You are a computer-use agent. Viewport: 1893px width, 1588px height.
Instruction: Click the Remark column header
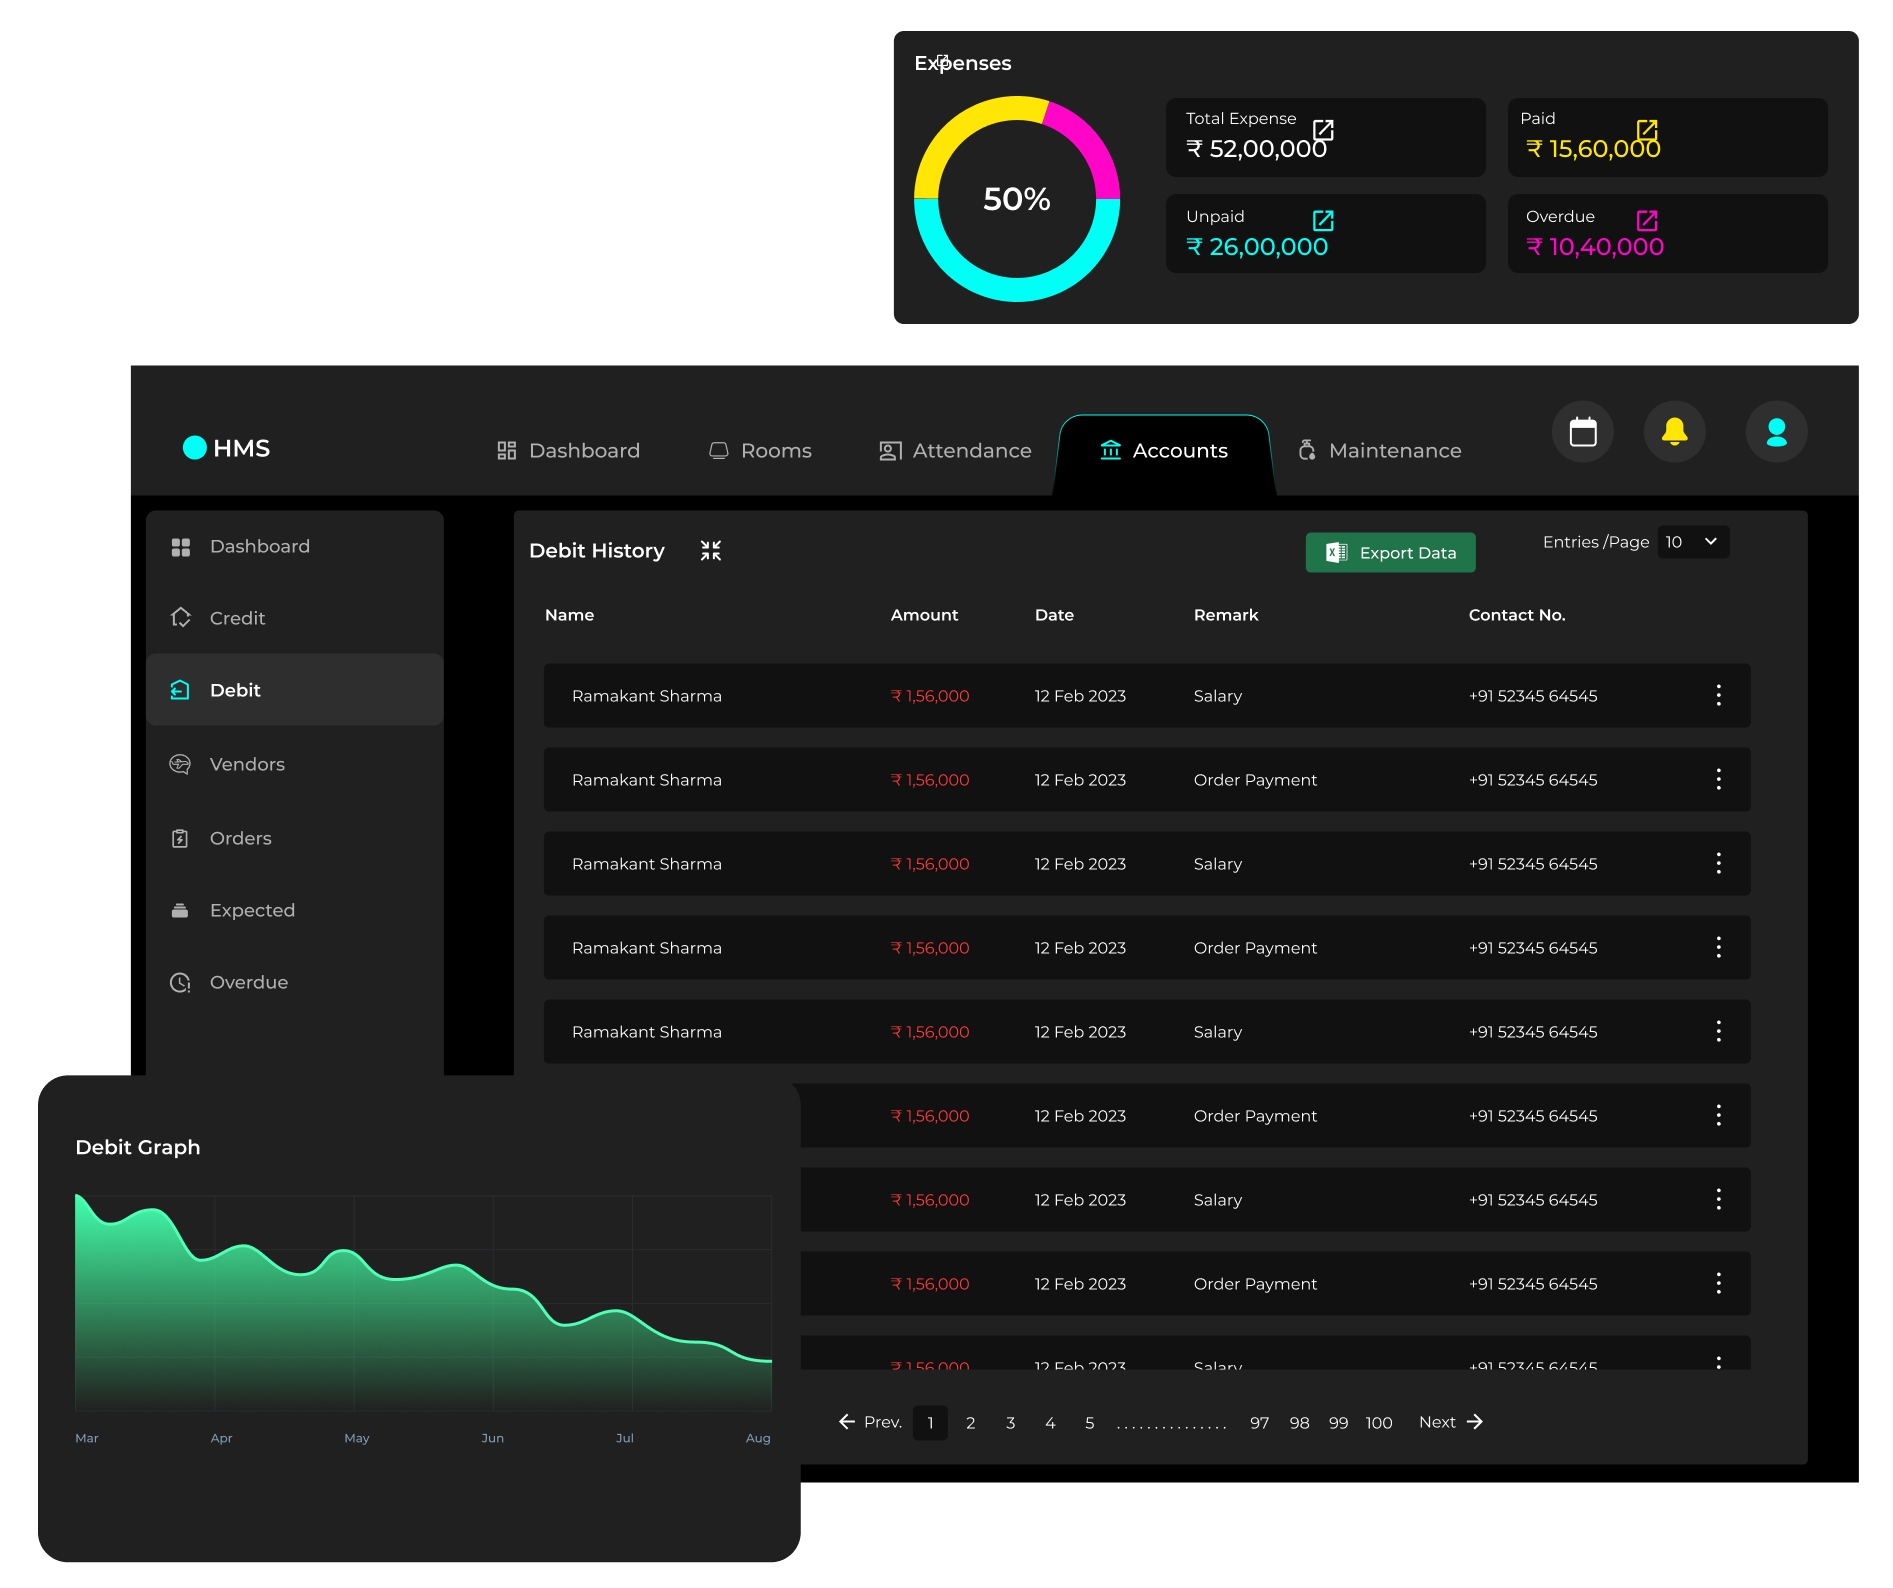1226,615
